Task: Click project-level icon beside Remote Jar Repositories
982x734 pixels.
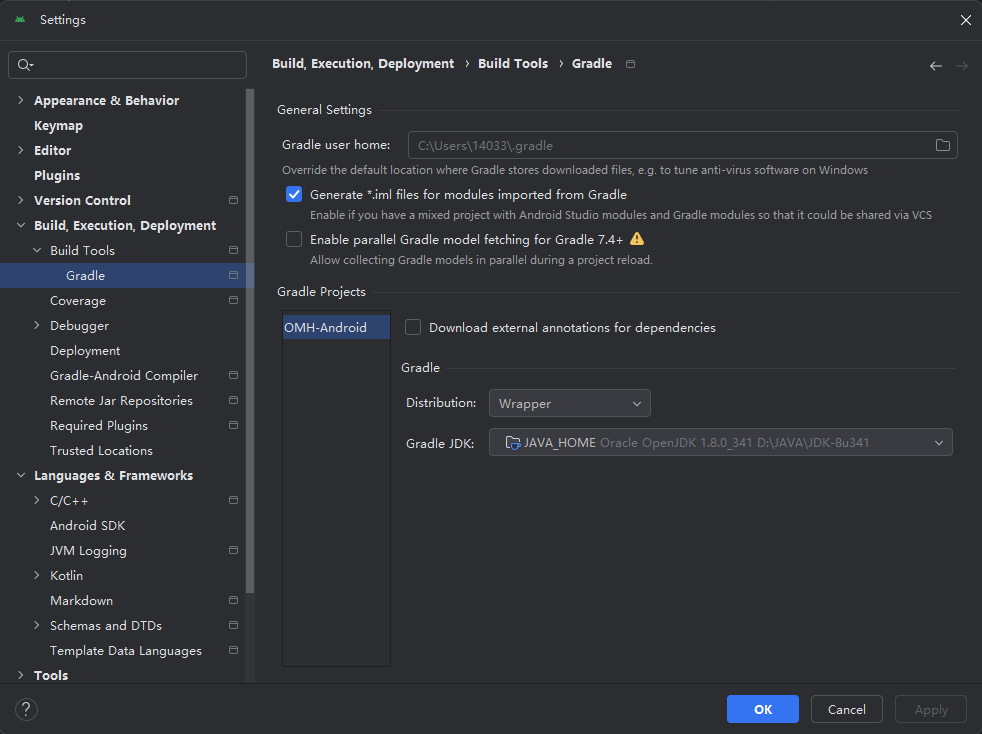Action: [234, 400]
